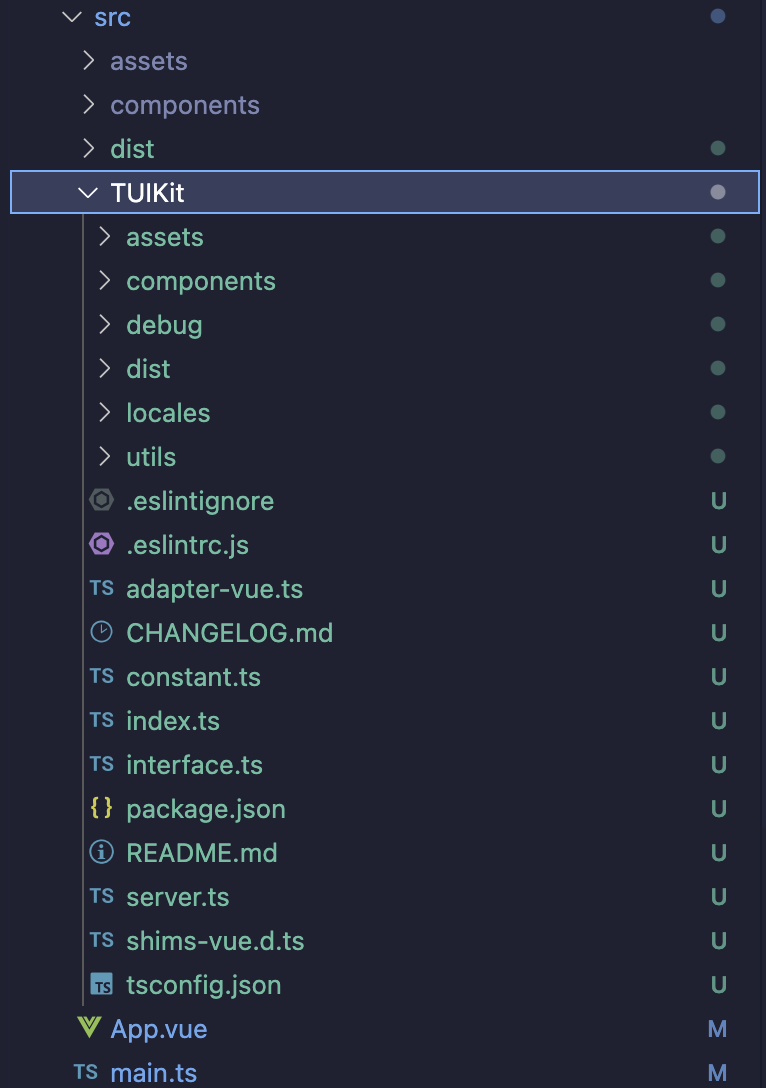The image size is (766, 1088).
Task: Expand the debug folder
Action: [x=104, y=324]
